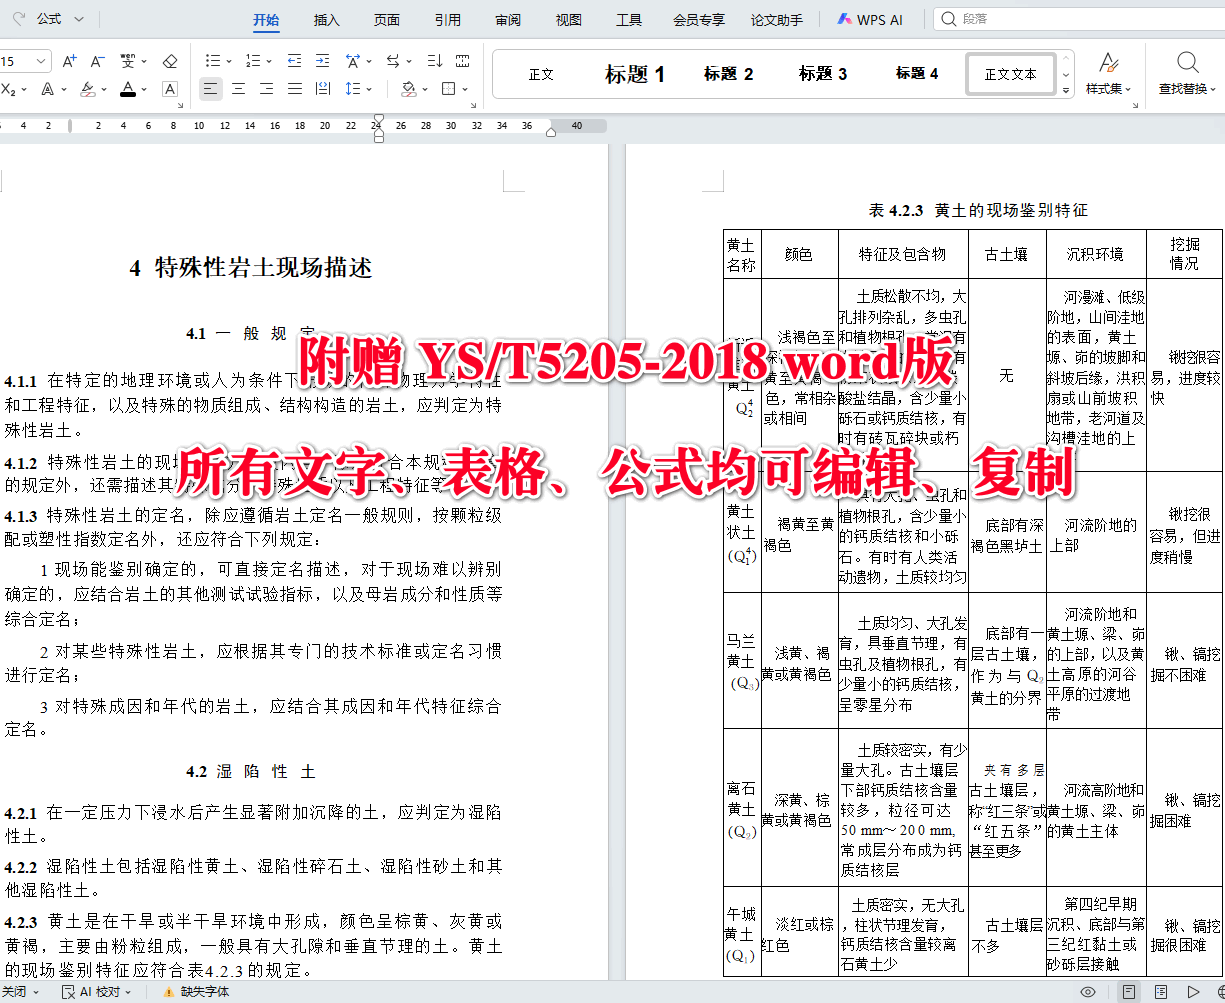1225x1003 pixels.
Task: Expand the numbering style dropdown arrow
Action: [269, 62]
